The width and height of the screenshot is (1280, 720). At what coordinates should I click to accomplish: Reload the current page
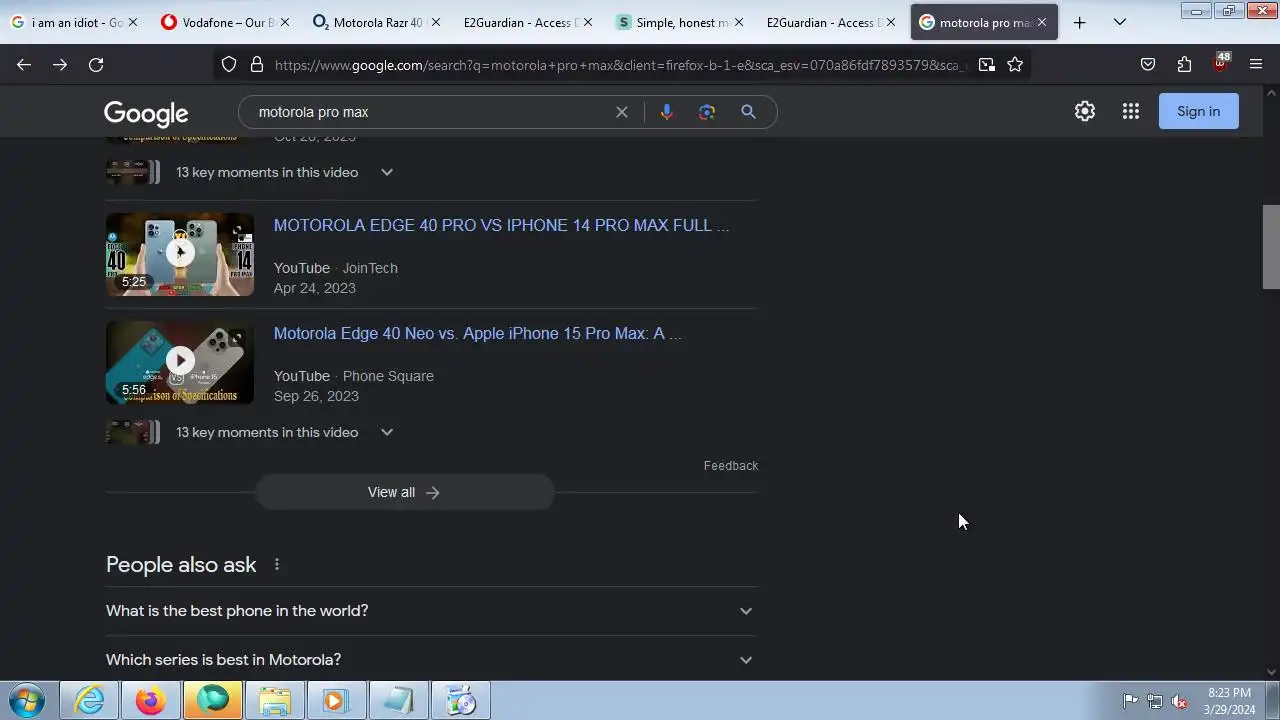click(96, 64)
